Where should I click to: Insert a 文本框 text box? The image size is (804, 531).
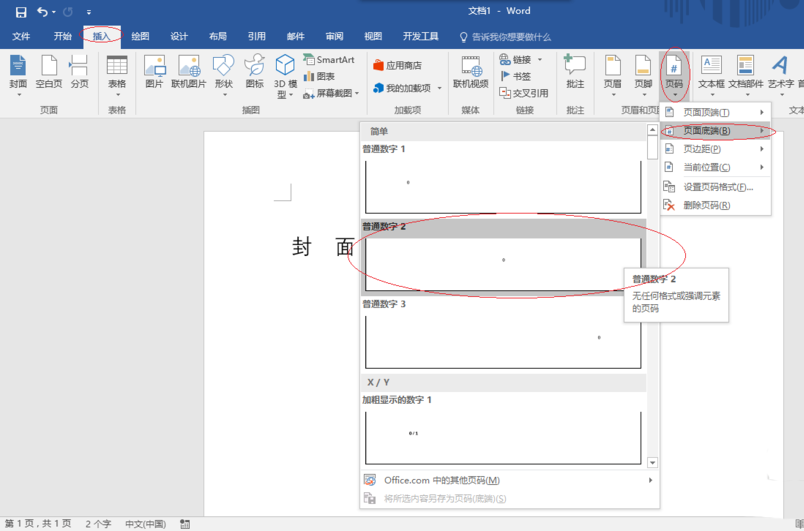[710, 72]
